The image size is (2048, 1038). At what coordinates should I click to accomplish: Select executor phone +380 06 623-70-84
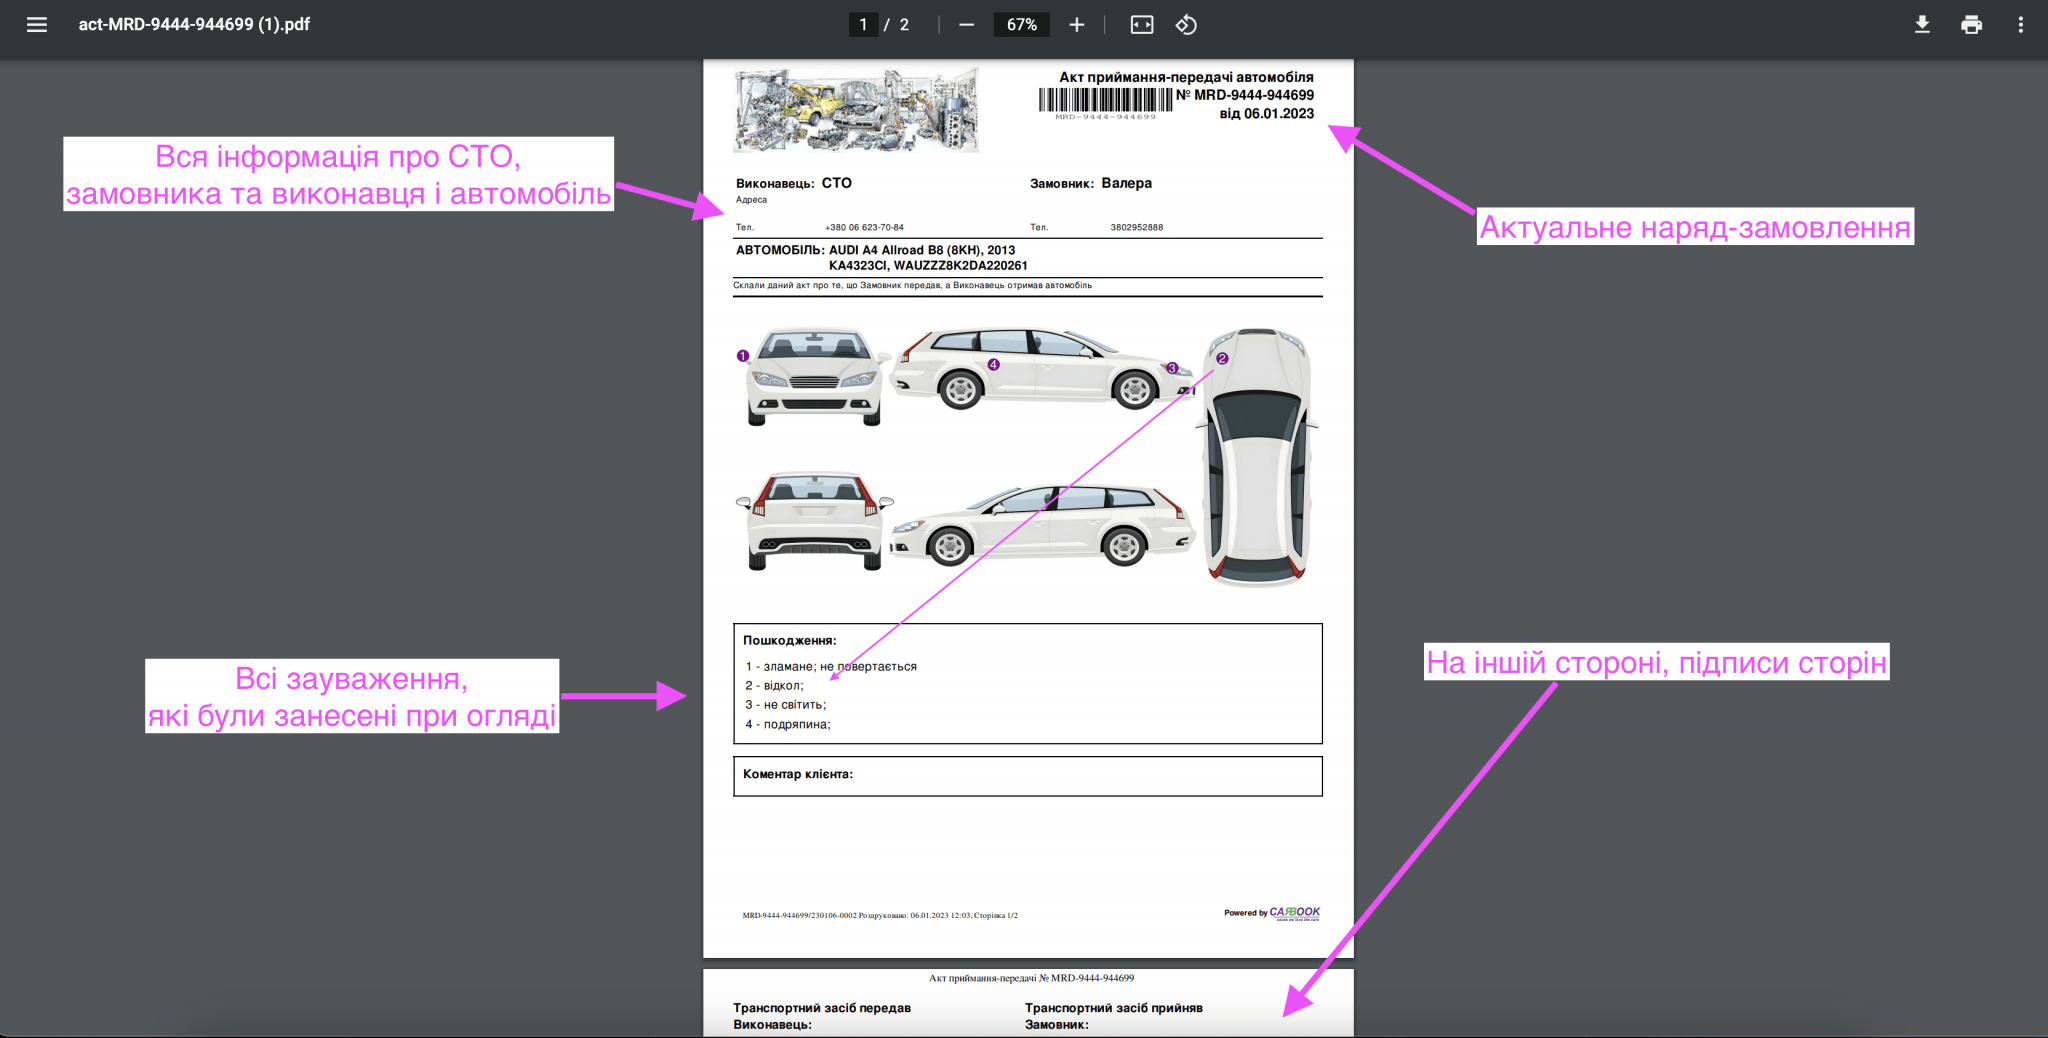point(864,228)
